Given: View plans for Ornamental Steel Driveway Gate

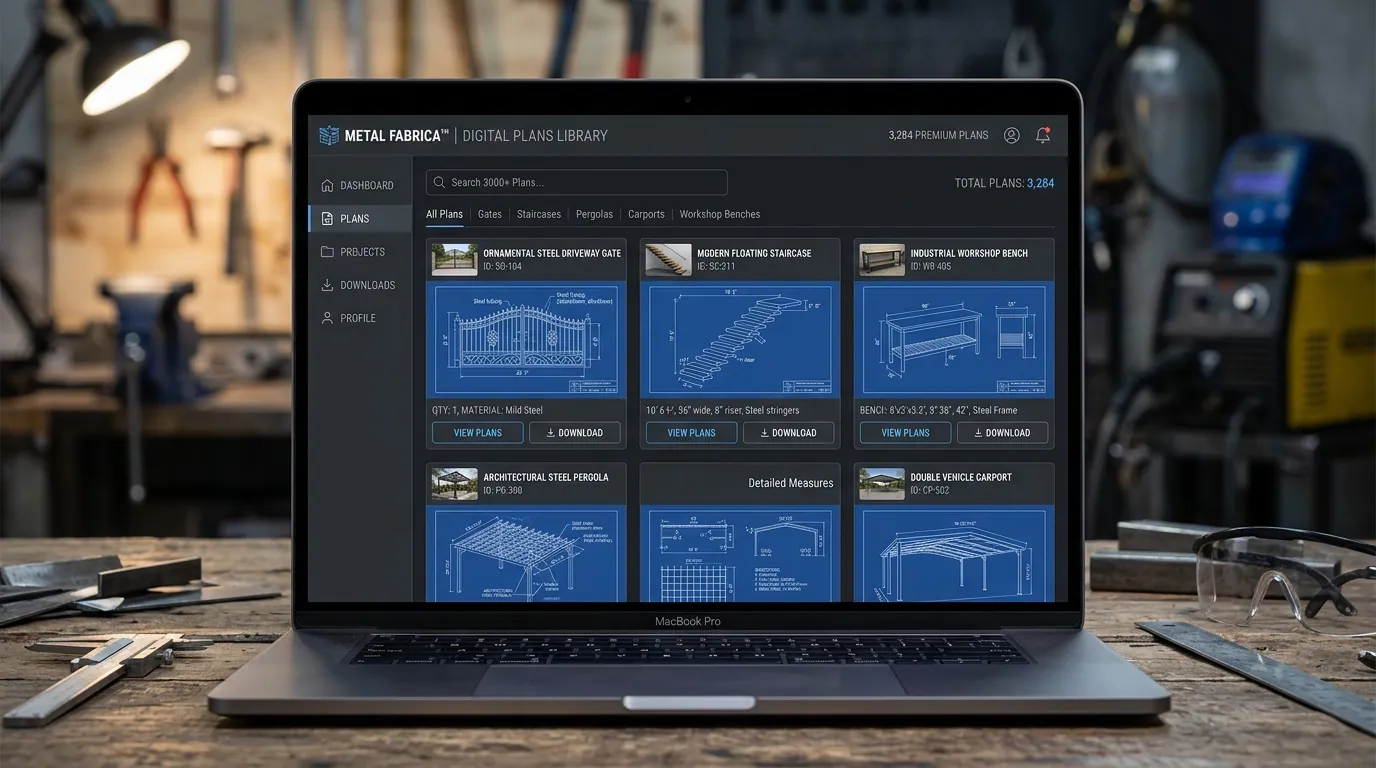Looking at the screenshot, I should click(478, 433).
